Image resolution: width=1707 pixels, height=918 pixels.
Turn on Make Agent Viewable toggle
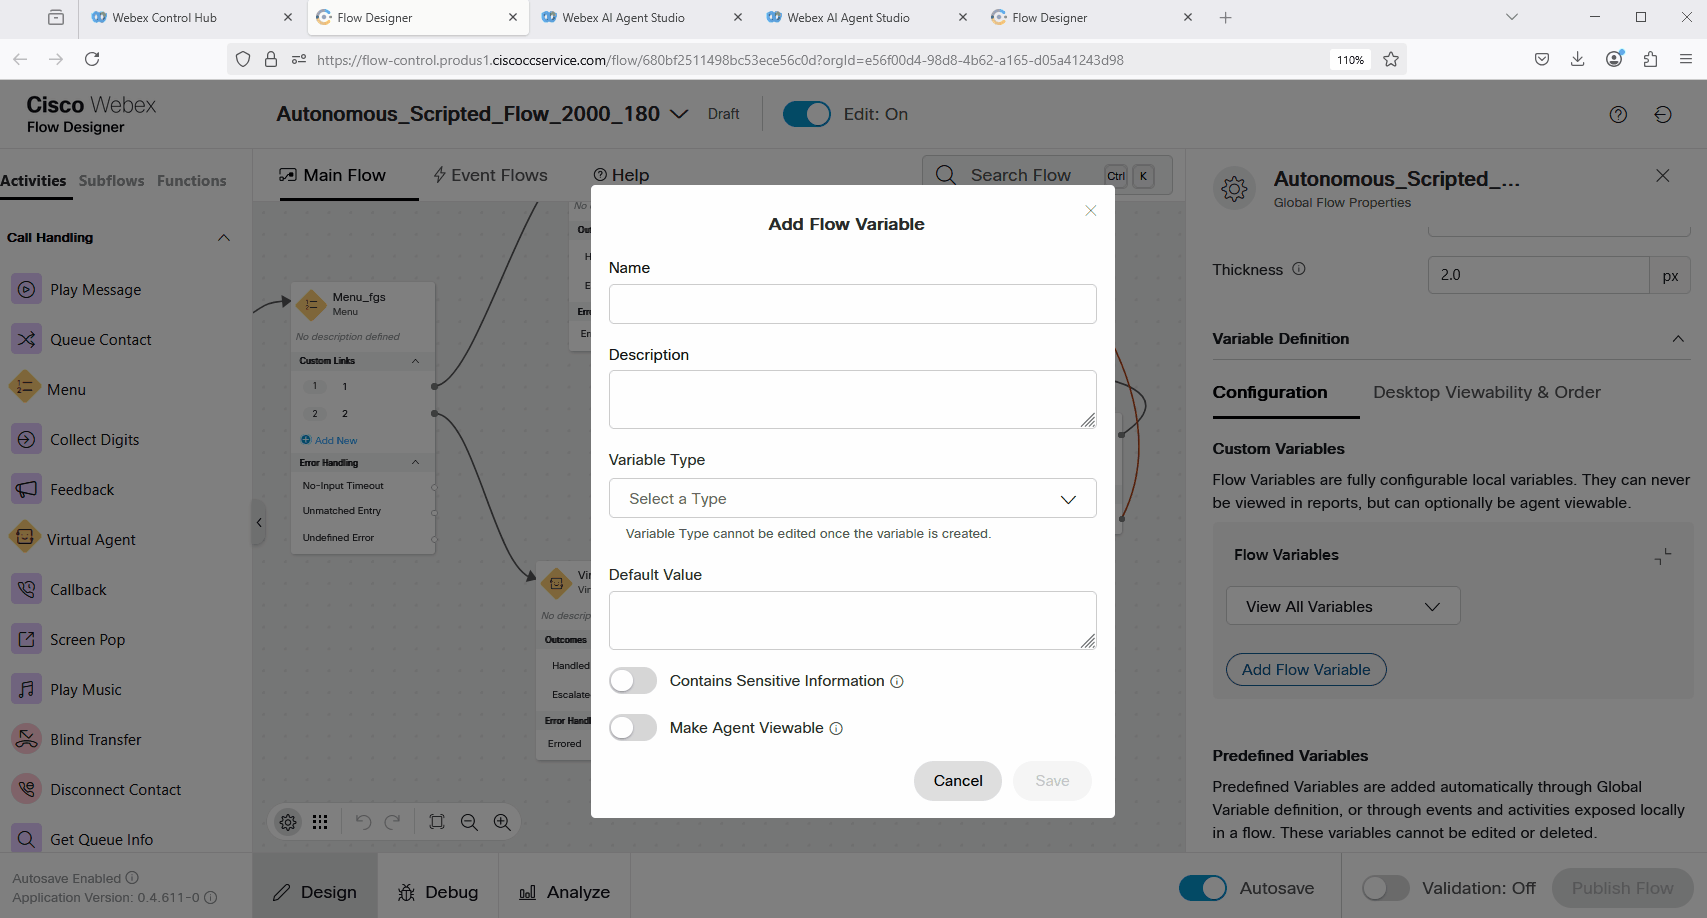click(x=633, y=728)
